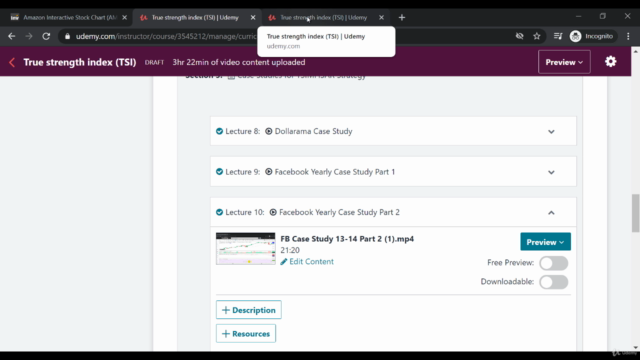640x360 pixels.
Task: Bookmark this page with the star icon
Action: 537,36
